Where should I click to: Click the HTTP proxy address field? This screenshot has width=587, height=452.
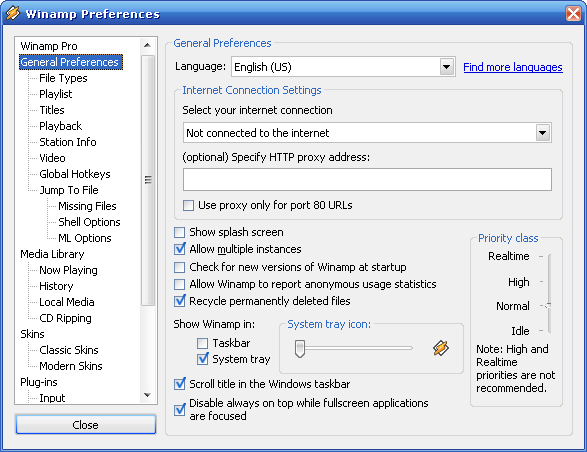367,179
